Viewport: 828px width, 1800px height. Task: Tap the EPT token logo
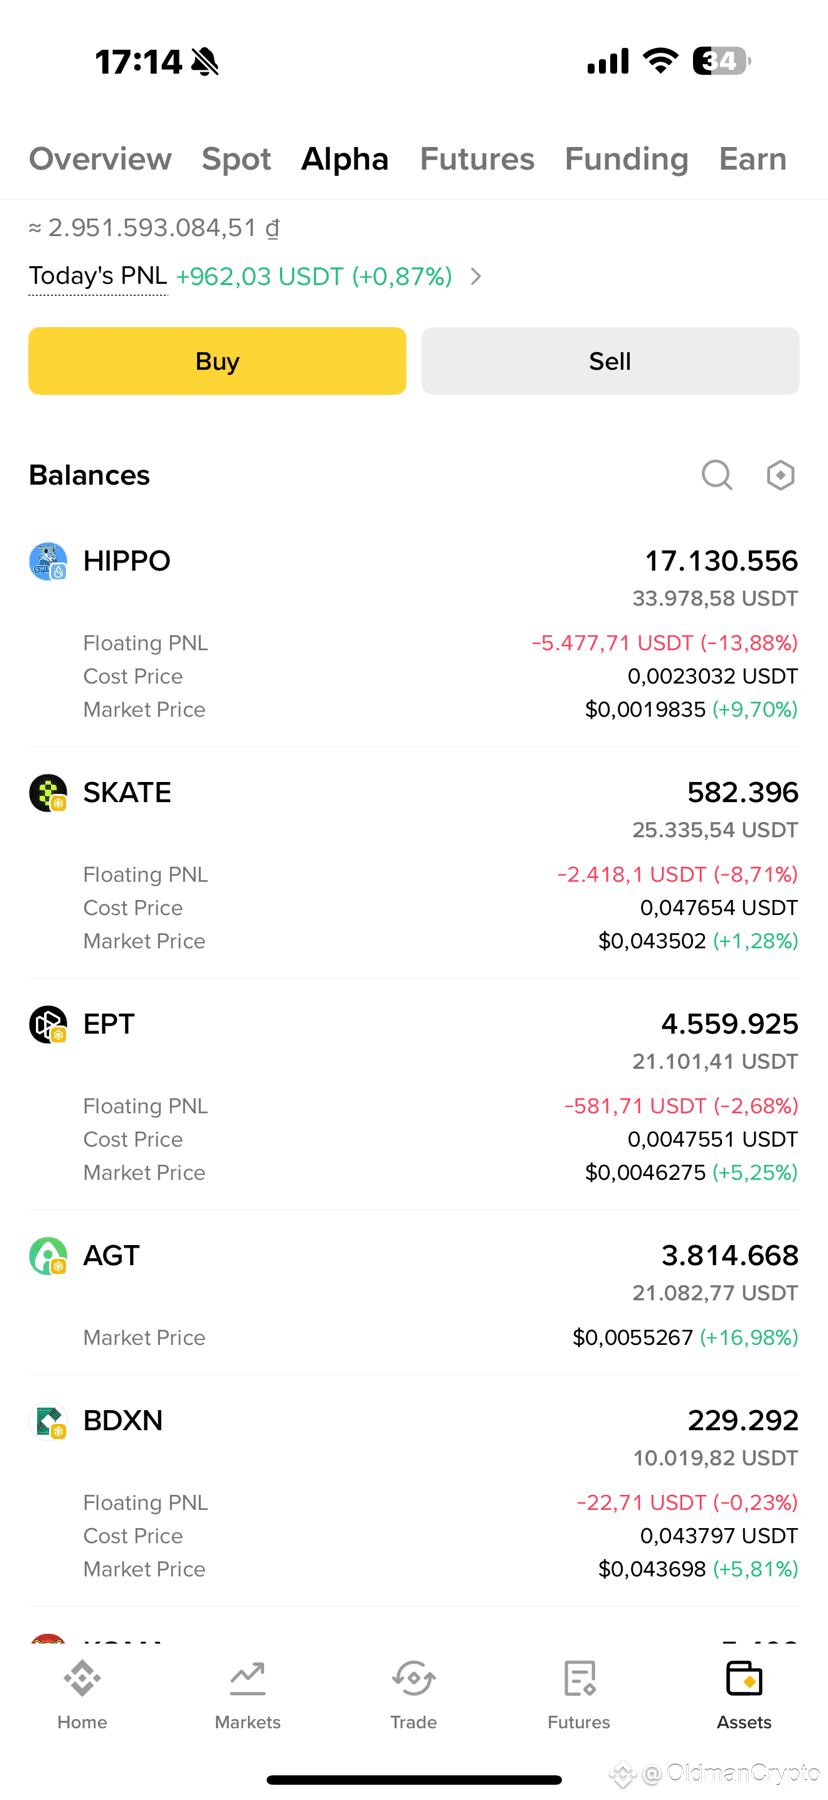[48, 1024]
